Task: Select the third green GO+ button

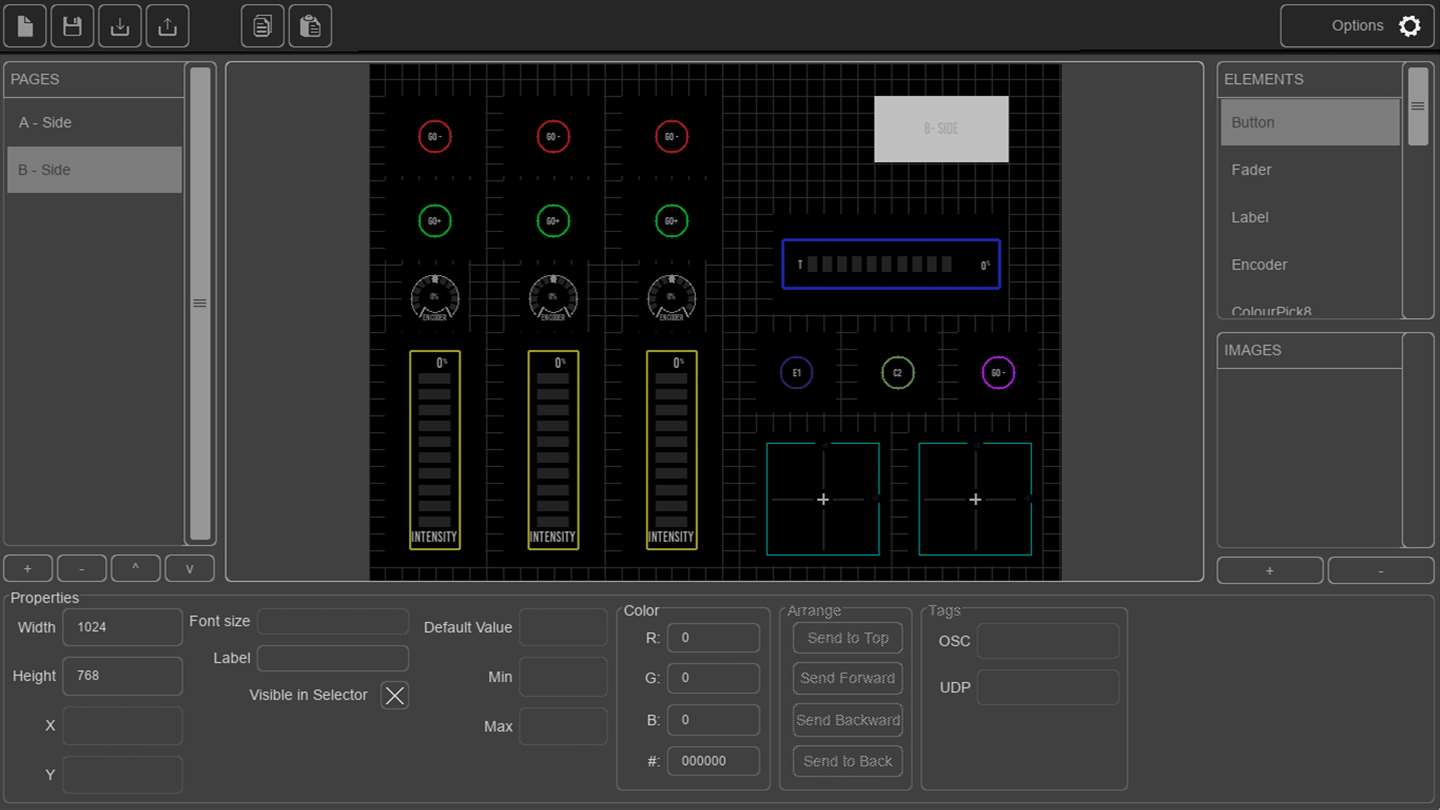Action: point(671,221)
